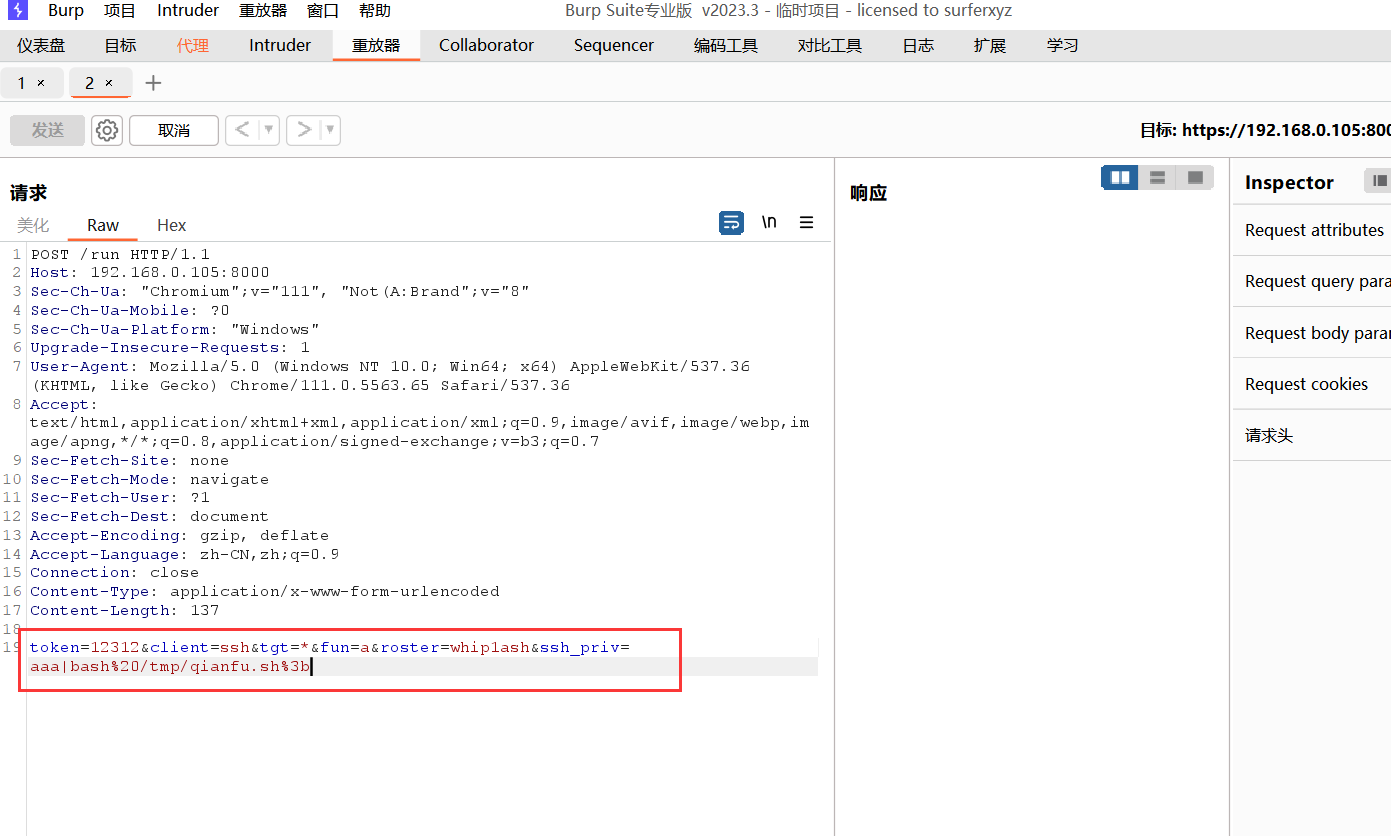
Task: Click the Content-Length: 137 line
Action: 125,610
